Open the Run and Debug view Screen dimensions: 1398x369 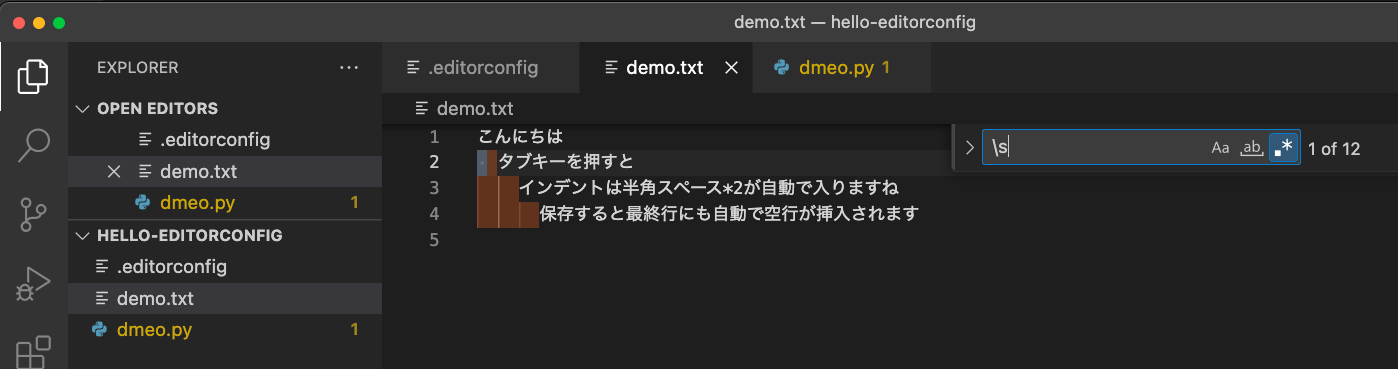[x=33, y=283]
